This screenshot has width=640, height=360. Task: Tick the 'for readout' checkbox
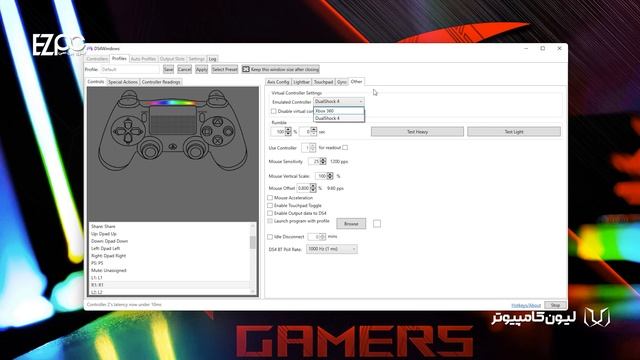point(345,147)
